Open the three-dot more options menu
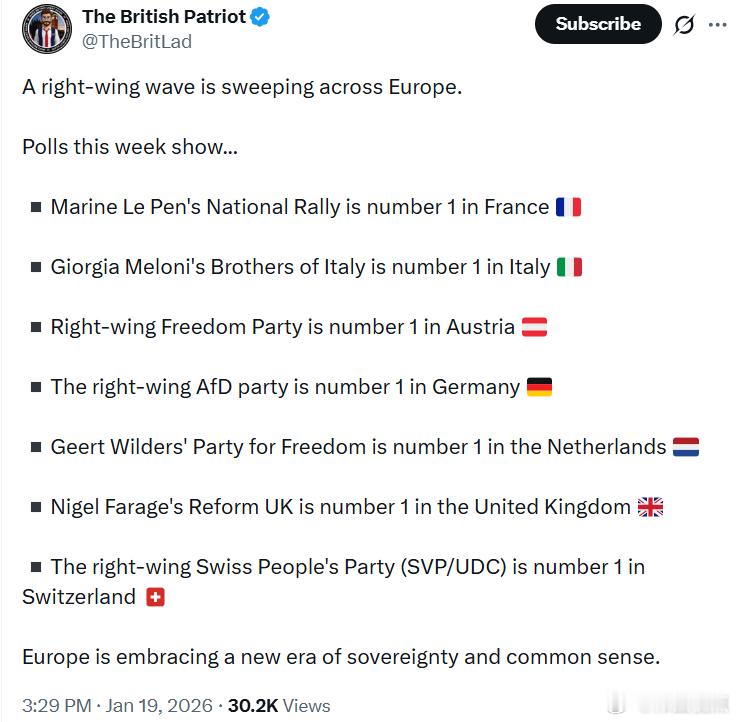This screenshot has height=722, width=737. tap(717, 25)
